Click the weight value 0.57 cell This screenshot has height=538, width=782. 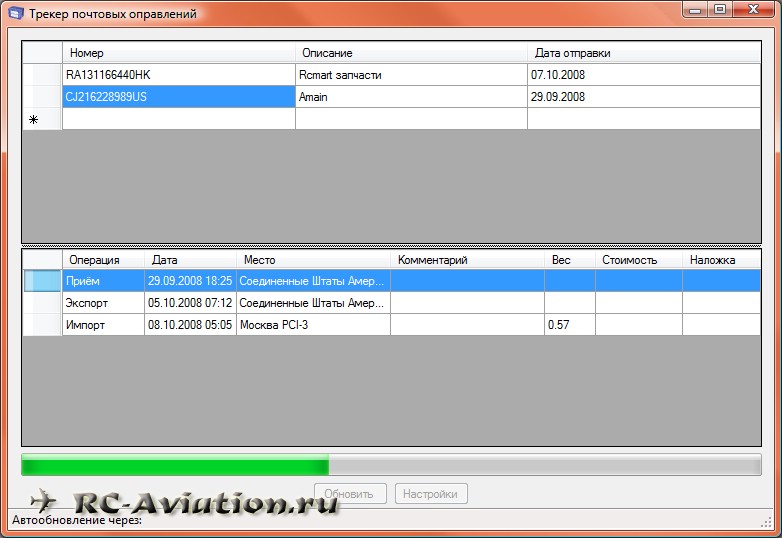569,325
